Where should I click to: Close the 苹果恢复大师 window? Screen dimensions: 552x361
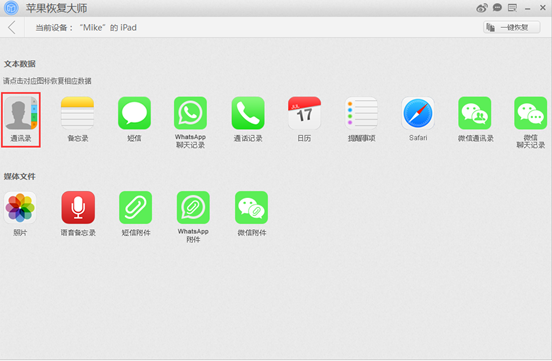point(542,8)
